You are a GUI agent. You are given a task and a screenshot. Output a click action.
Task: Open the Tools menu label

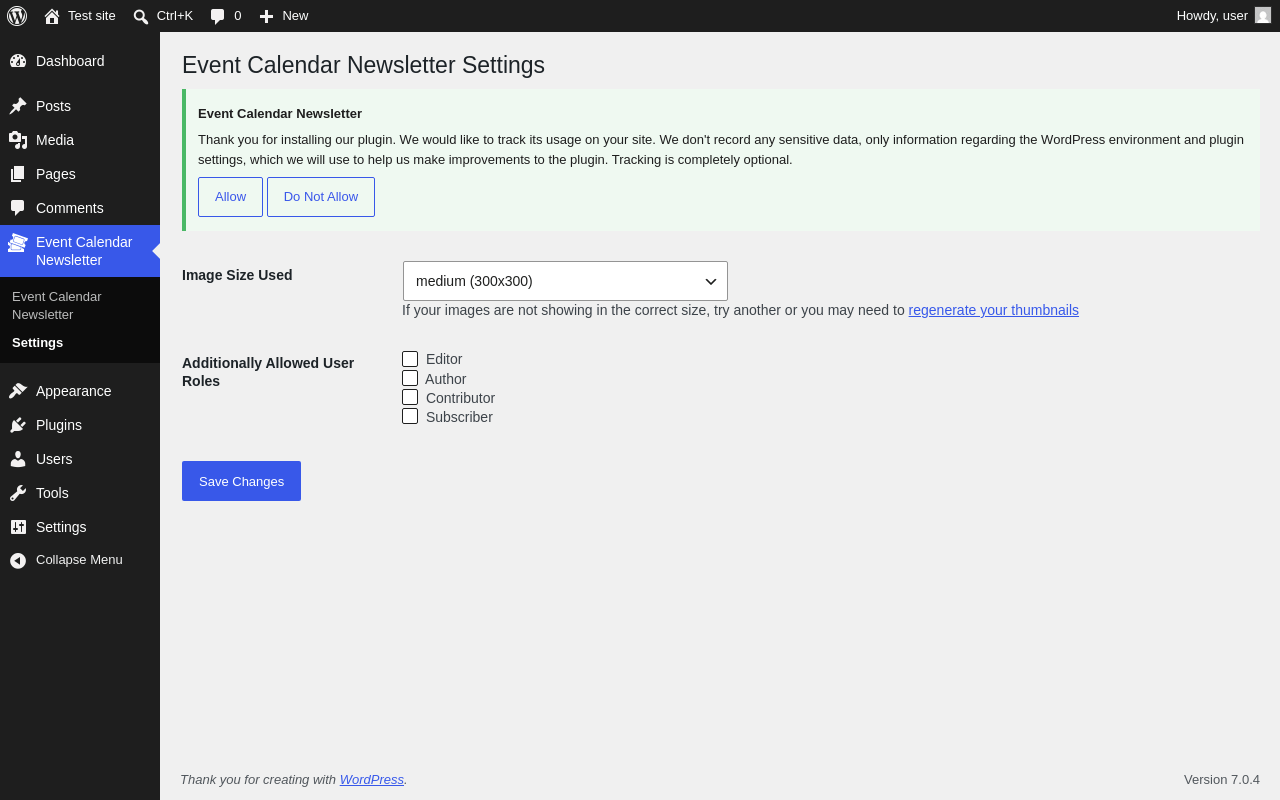[x=52, y=493]
